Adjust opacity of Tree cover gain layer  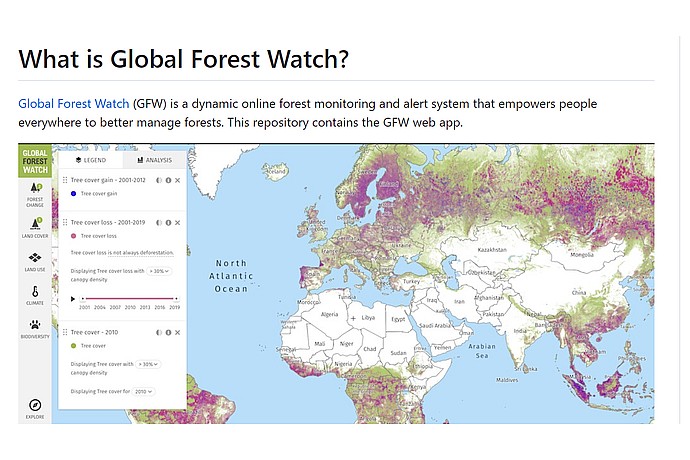point(159,180)
